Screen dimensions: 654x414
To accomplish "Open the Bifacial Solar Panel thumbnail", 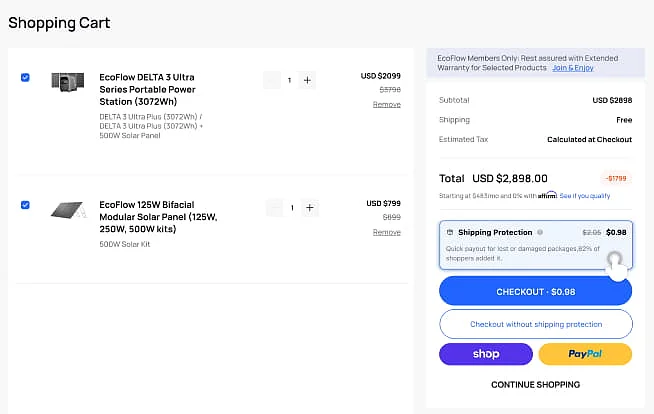I will coord(69,210).
